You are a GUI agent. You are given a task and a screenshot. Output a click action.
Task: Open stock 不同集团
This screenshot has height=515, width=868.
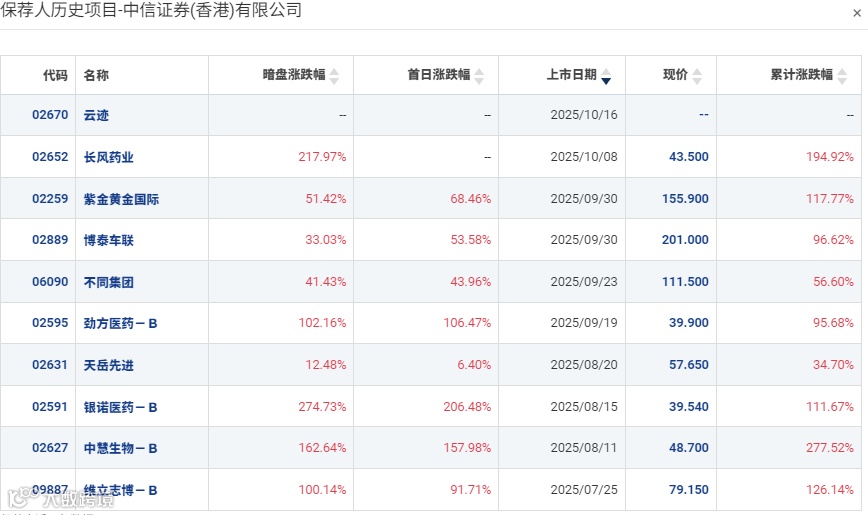click(108, 282)
